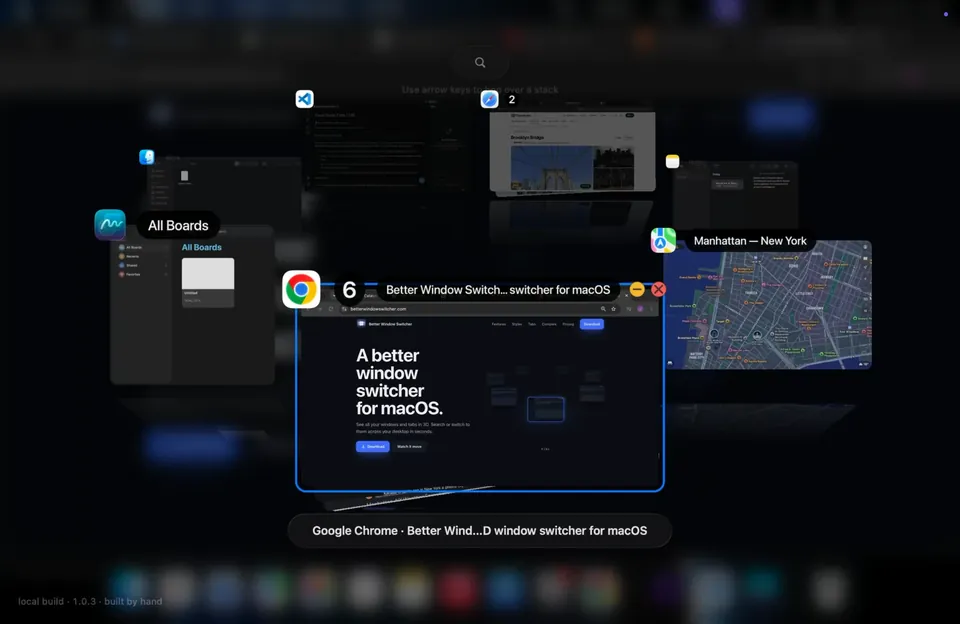Close the Chrome window with the red X
The height and width of the screenshot is (624, 960).
659,289
